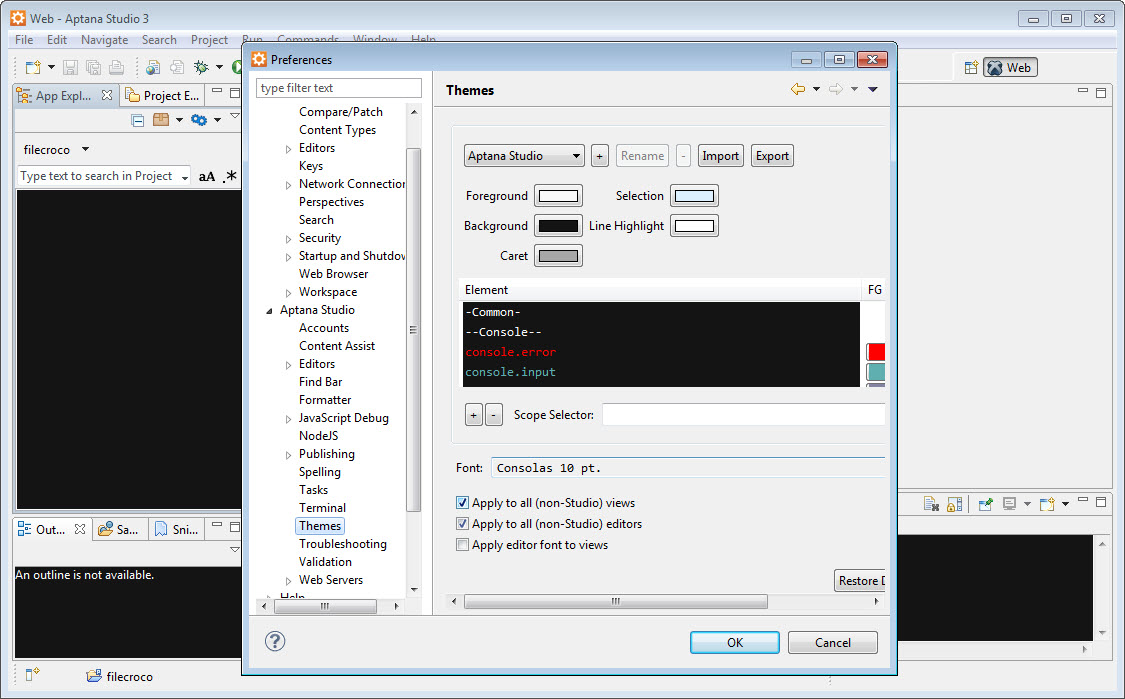Image resolution: width=1125 pixels, height=699 pixels.
Task: Open the Caret color swatch
Action: (558, 256)
